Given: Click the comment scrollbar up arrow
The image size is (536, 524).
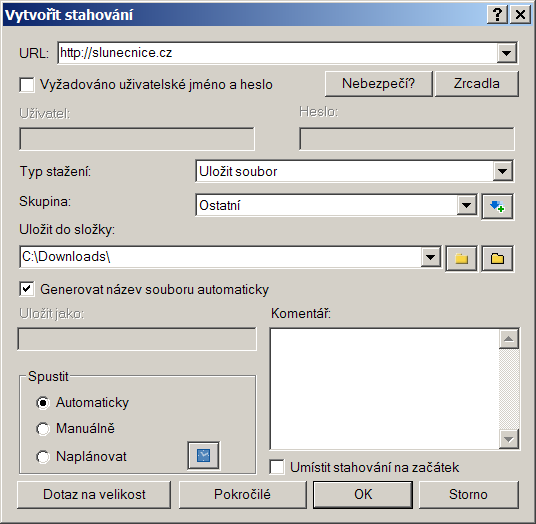Looking at the screenshot, I should point(509,339).
